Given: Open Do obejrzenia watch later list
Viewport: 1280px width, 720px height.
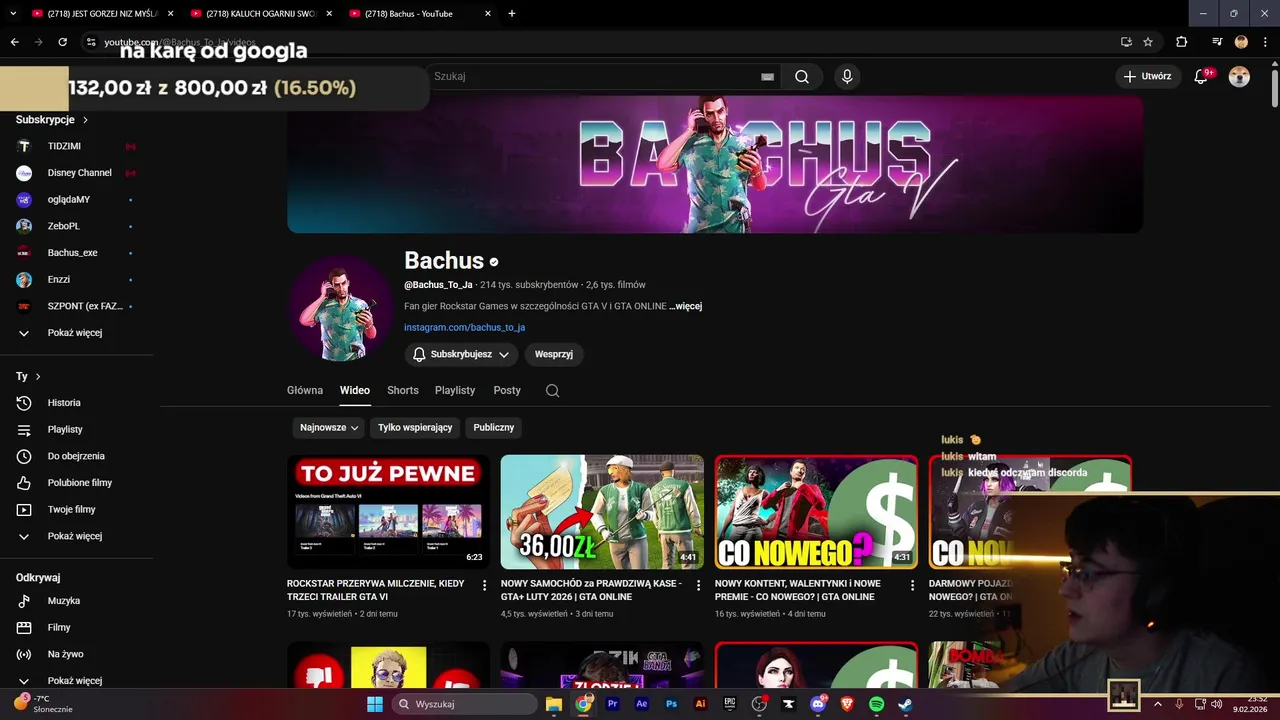Looking at the screenshot, I should (x=76, y=456).
